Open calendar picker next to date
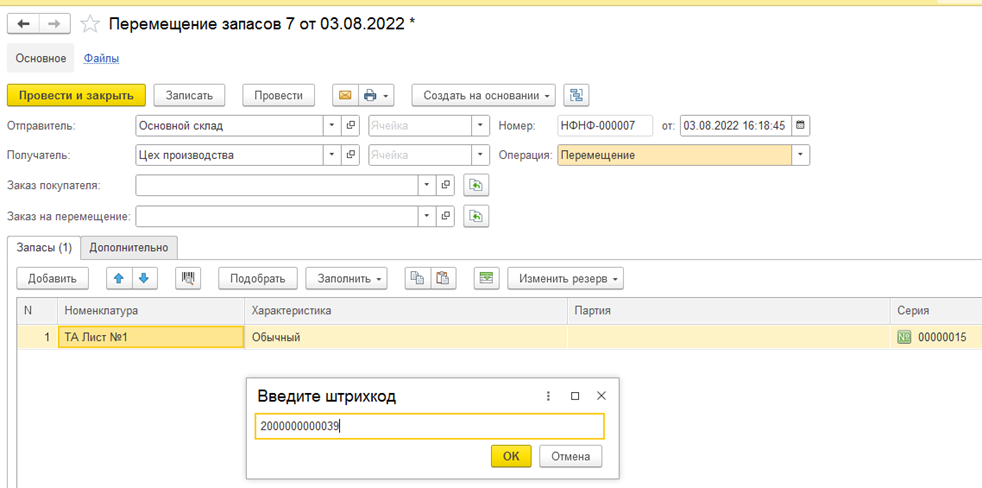Image resolution: width=982 pixels, height=488 pixels. click(x=800, y=125)
